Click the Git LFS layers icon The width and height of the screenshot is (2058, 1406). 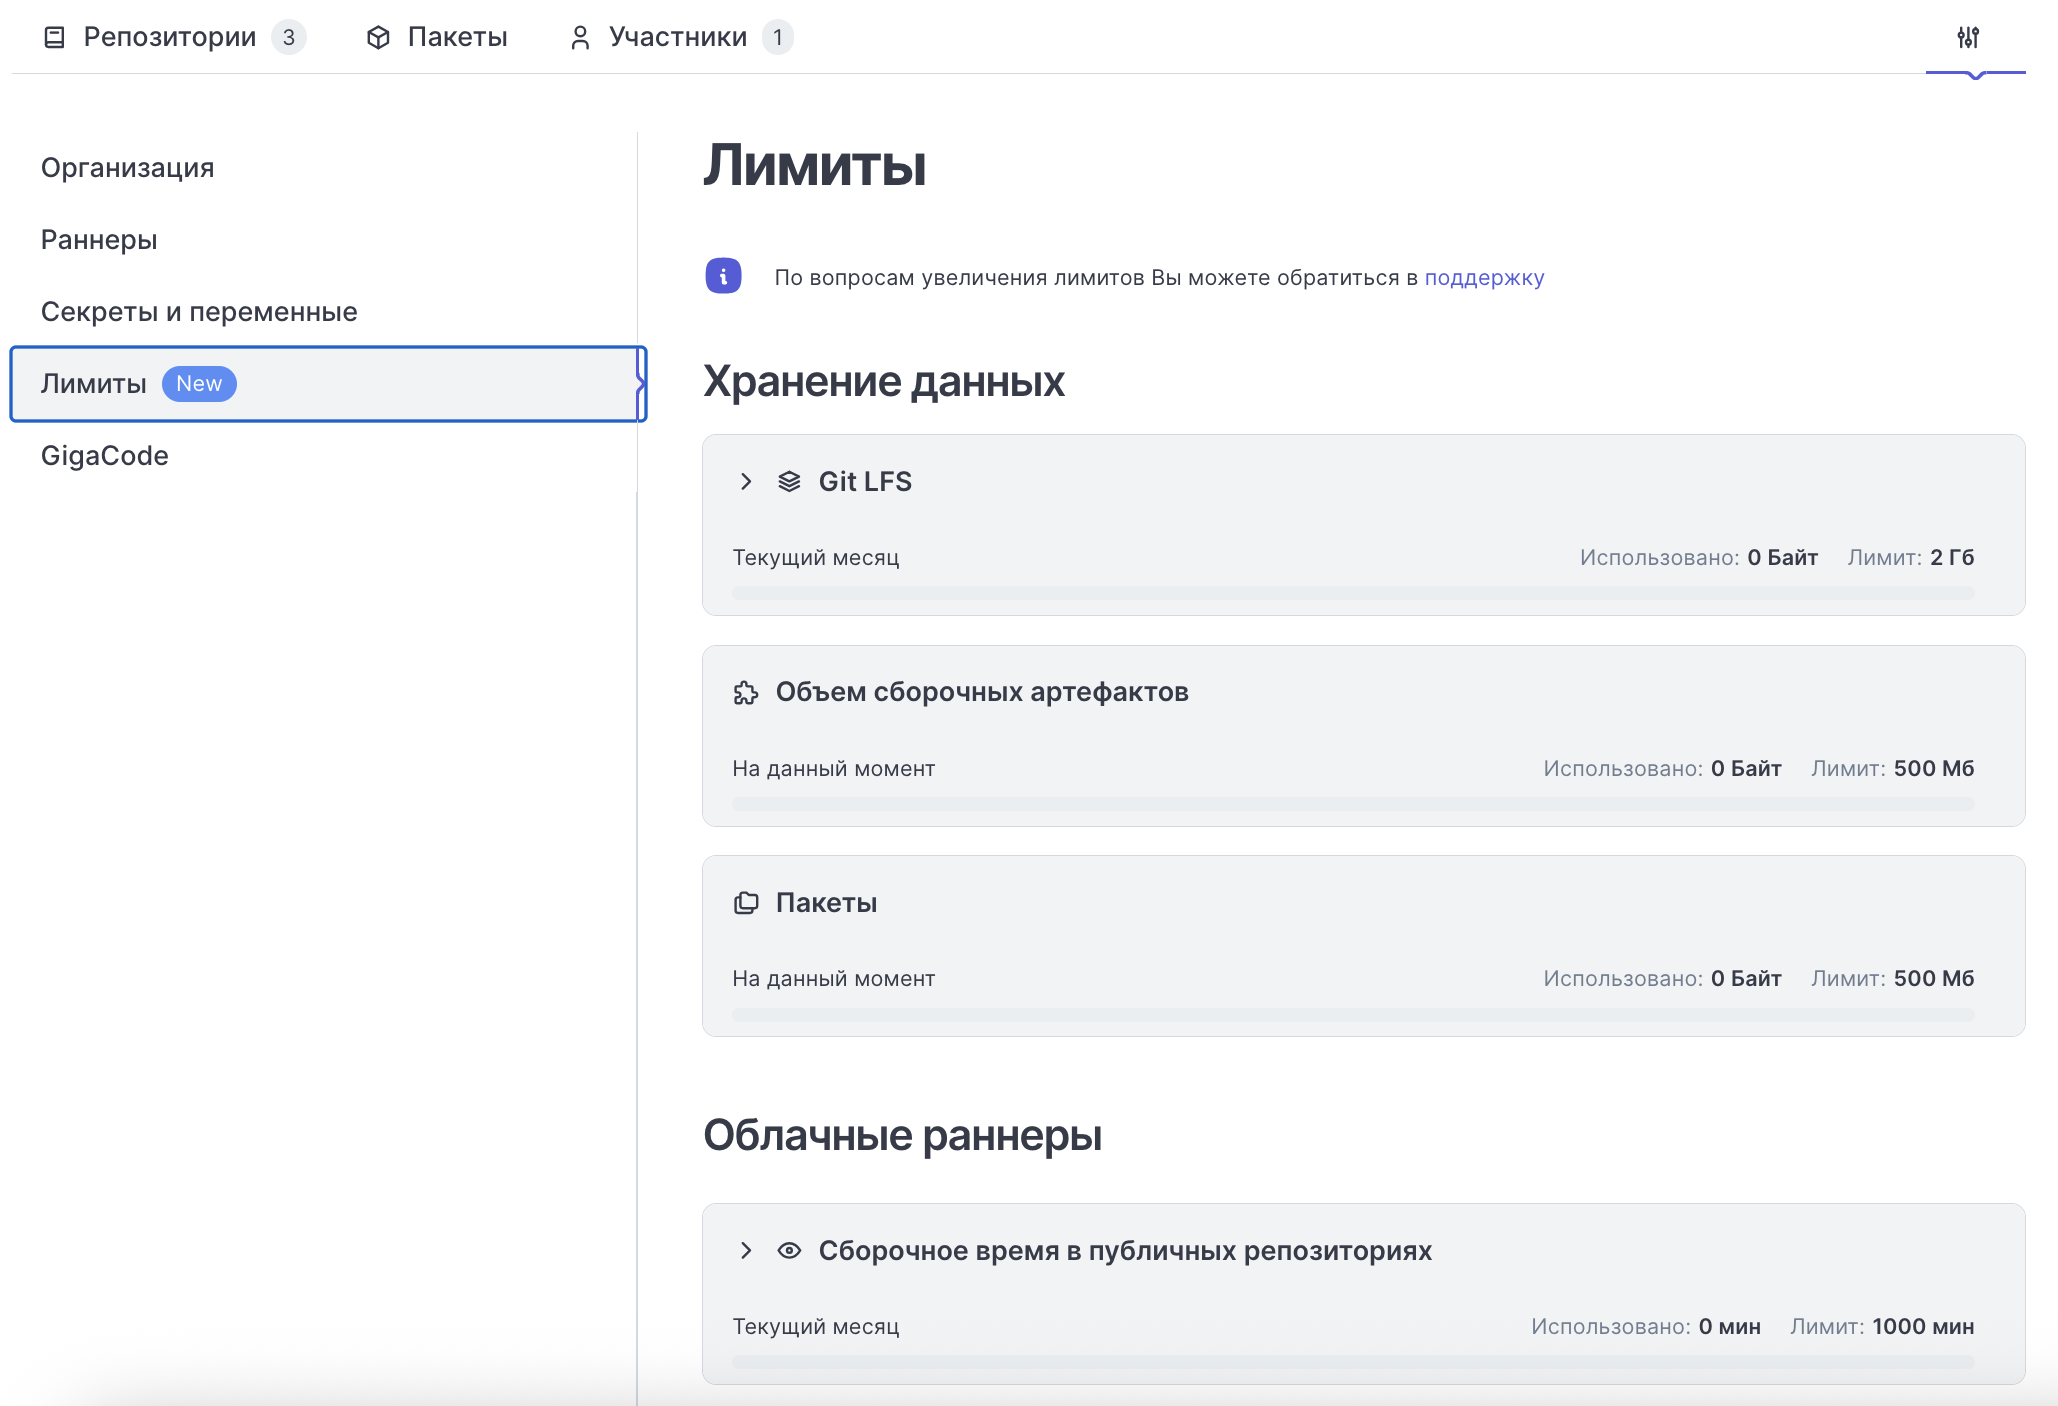(789, 482)
